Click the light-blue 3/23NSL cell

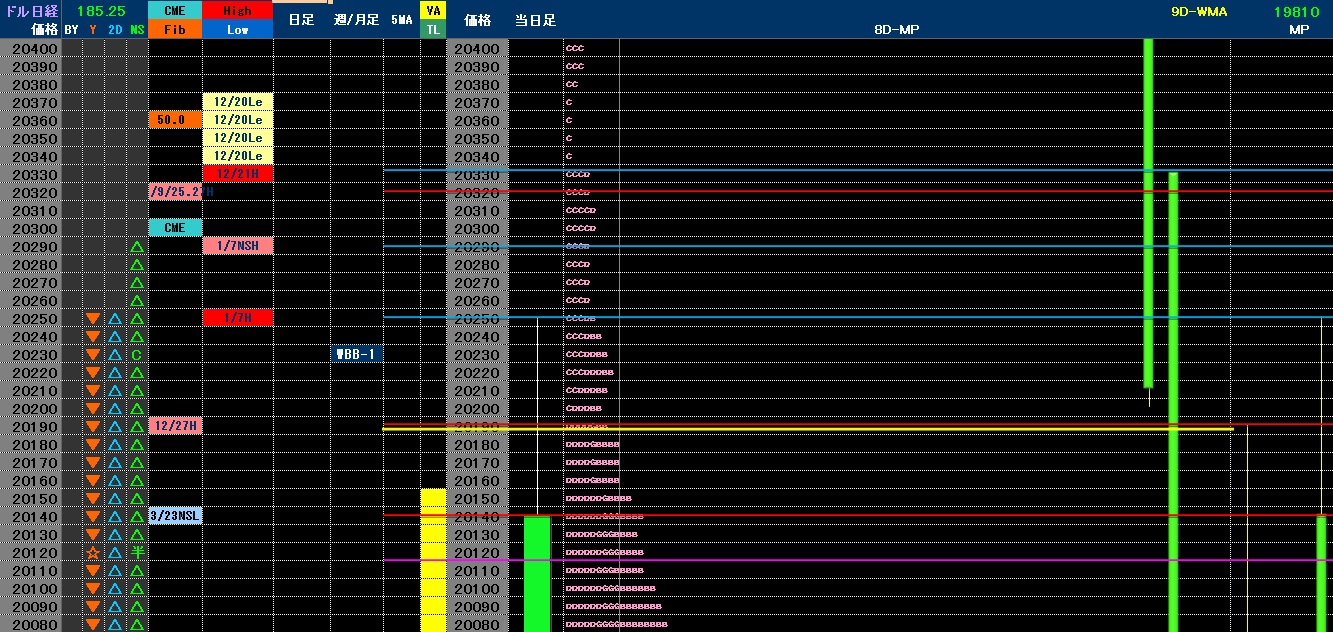coord(175,516)
